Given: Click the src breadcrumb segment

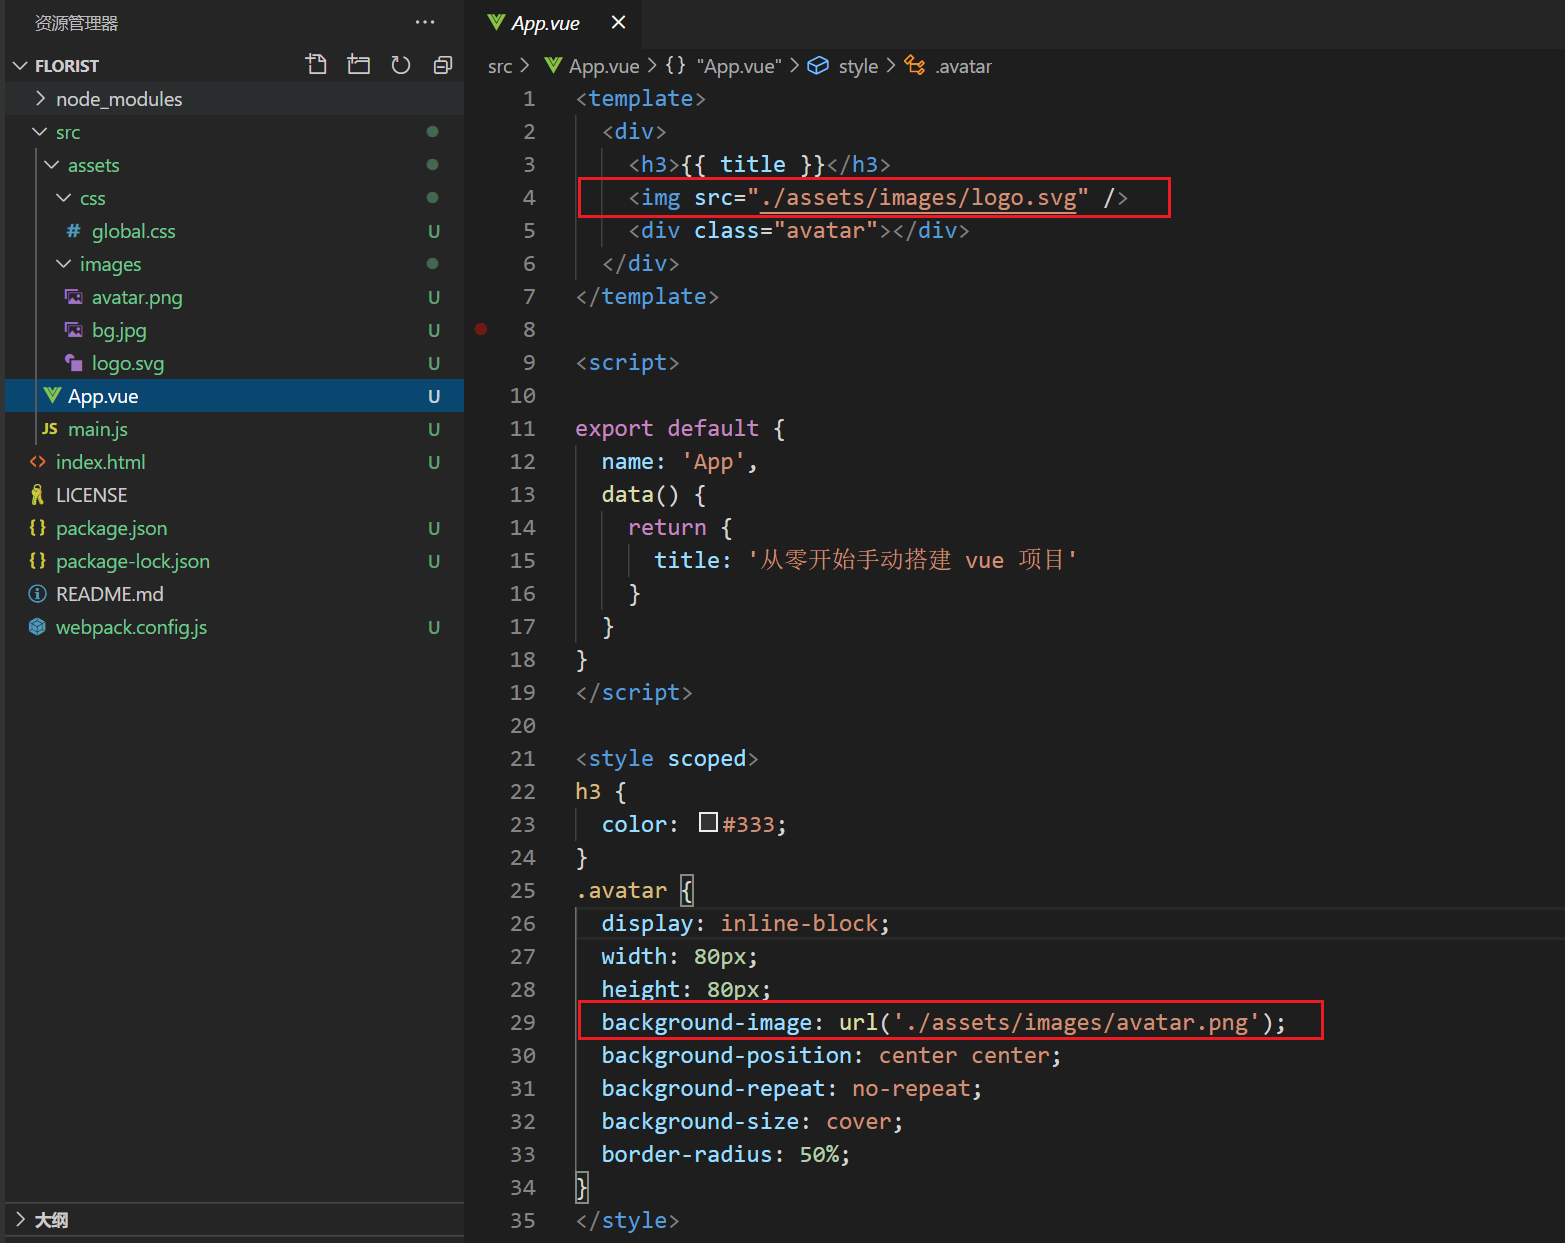Looking at the screenshot, I should point(500,67).
